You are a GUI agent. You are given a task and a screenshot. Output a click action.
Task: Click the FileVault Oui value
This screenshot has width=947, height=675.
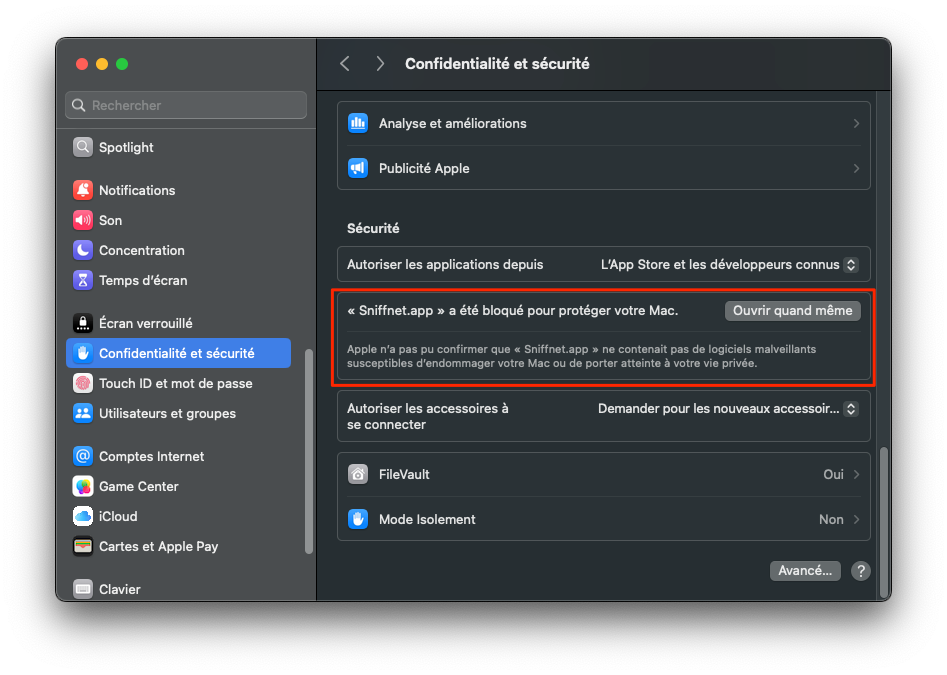[x=833, y=474]
